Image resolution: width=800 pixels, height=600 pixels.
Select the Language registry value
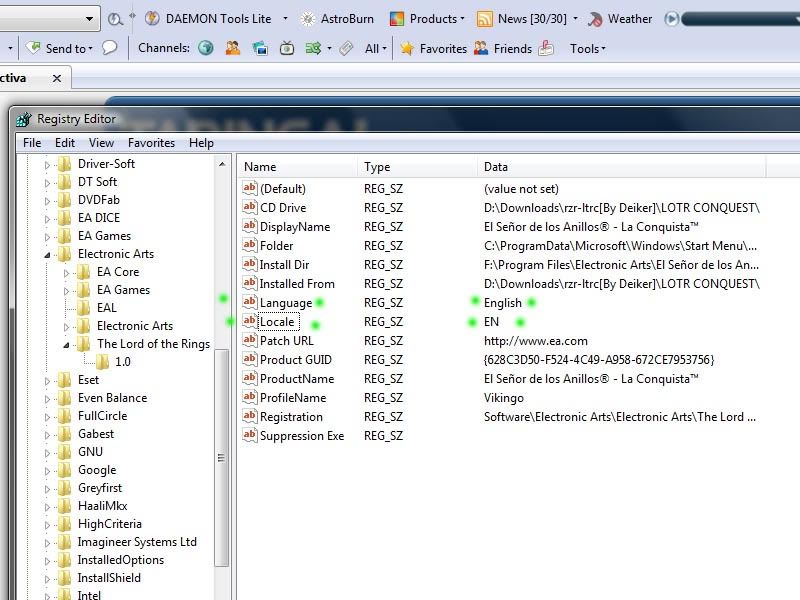pyautogui.click(x=286, y=303)
